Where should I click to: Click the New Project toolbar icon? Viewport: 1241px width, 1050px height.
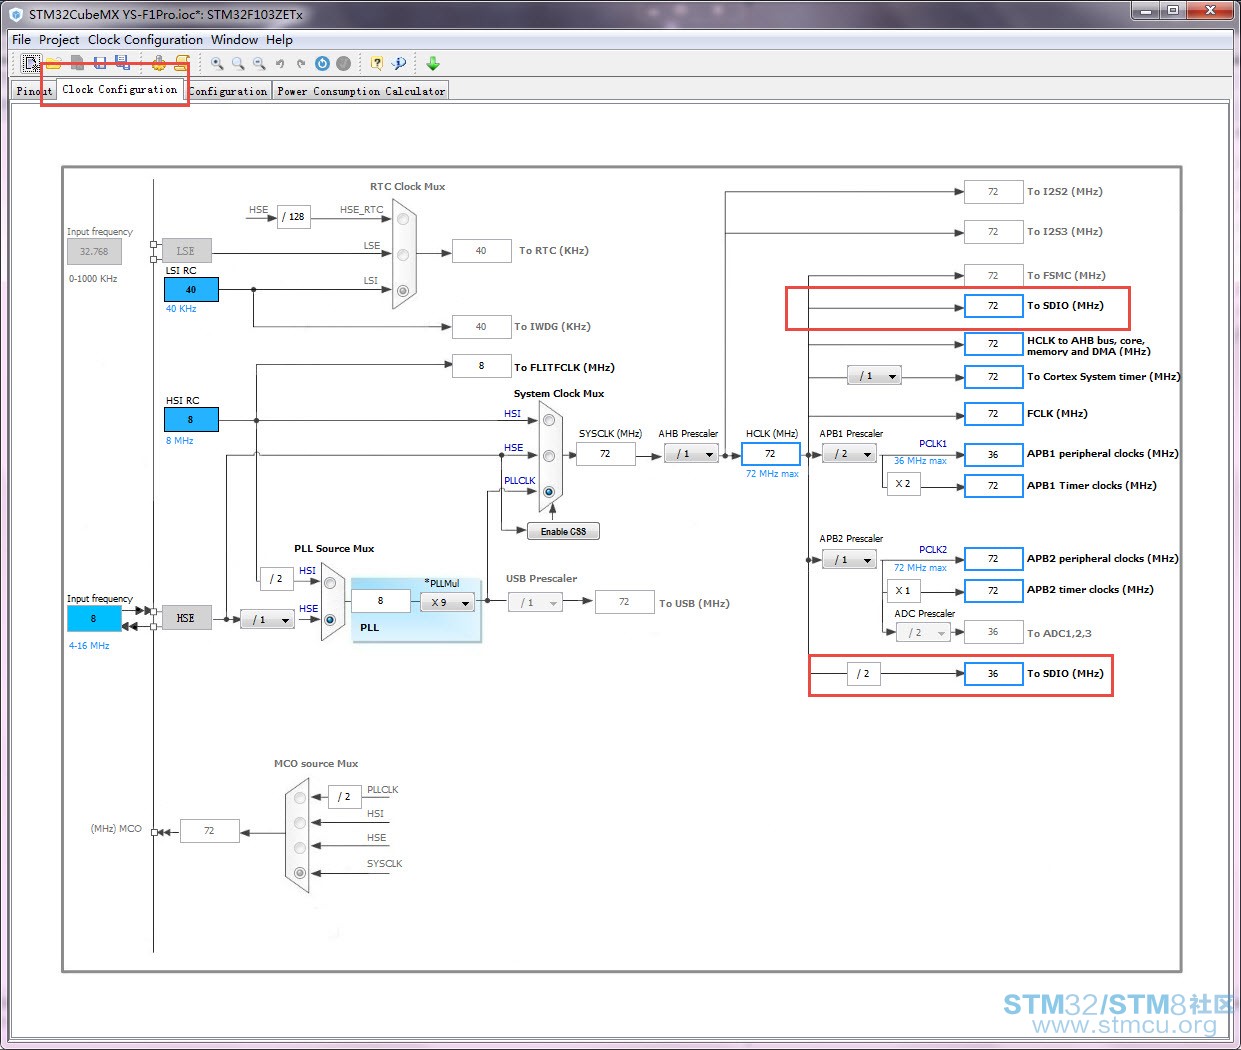31,63
